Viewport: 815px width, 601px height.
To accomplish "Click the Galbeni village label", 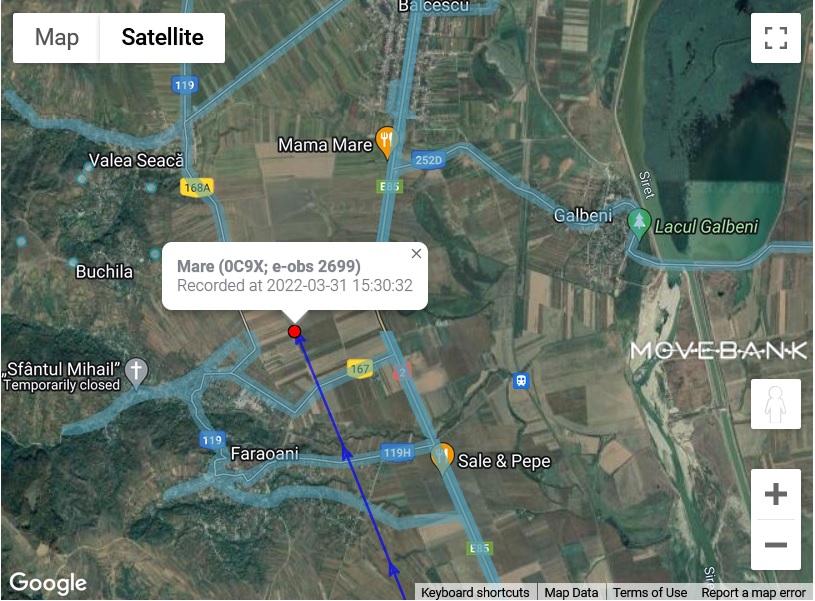I will pyautogui.click(x=583, y=215).
